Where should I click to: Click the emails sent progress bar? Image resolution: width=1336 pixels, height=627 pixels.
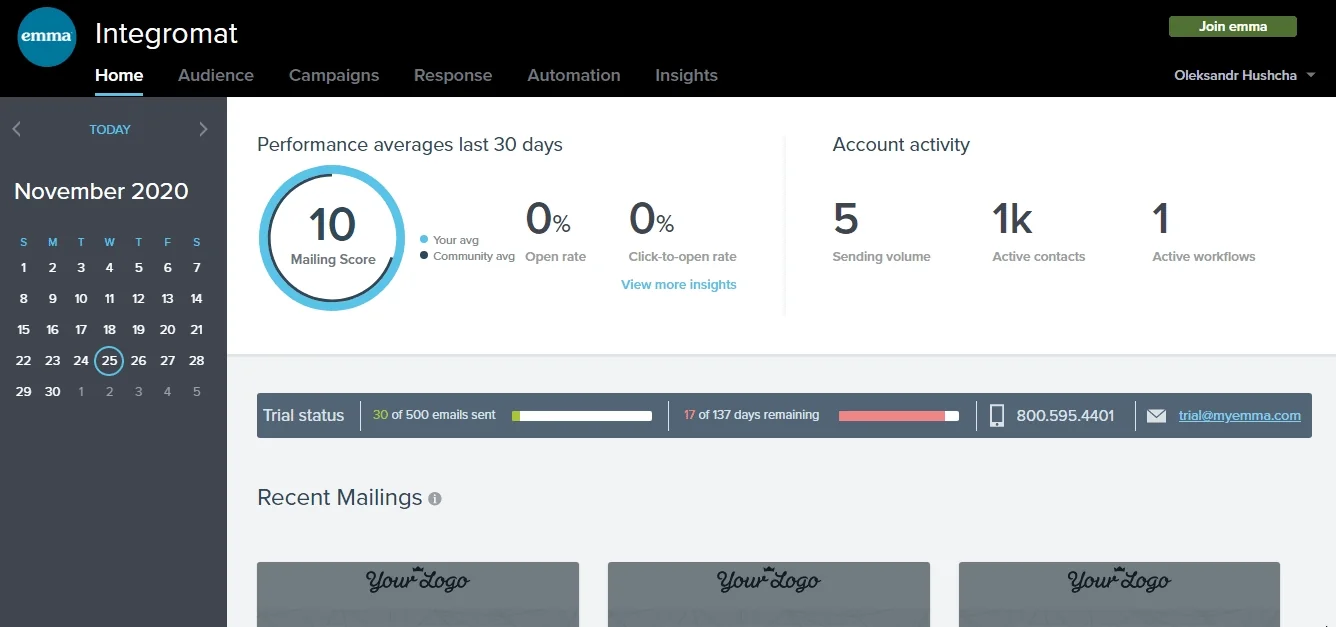582,416
